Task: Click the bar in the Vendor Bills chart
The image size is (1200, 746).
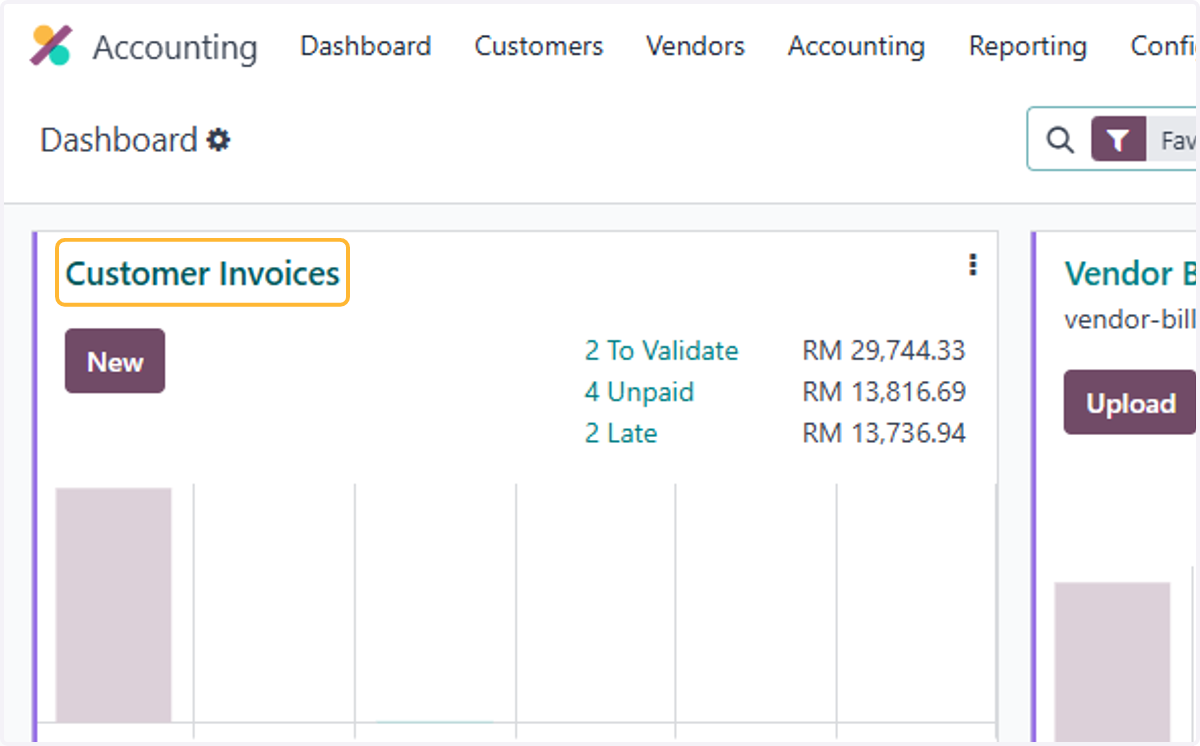Action: coord(1112,660)
